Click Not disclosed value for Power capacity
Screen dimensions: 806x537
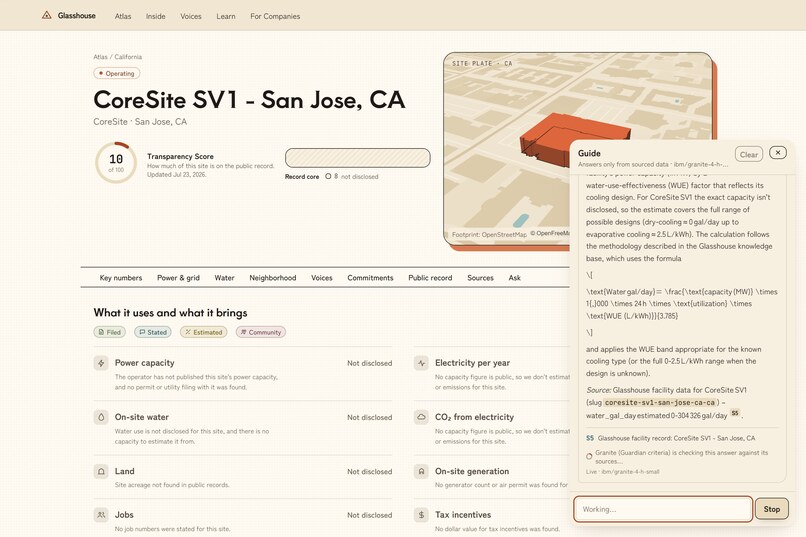click(370, 363)
